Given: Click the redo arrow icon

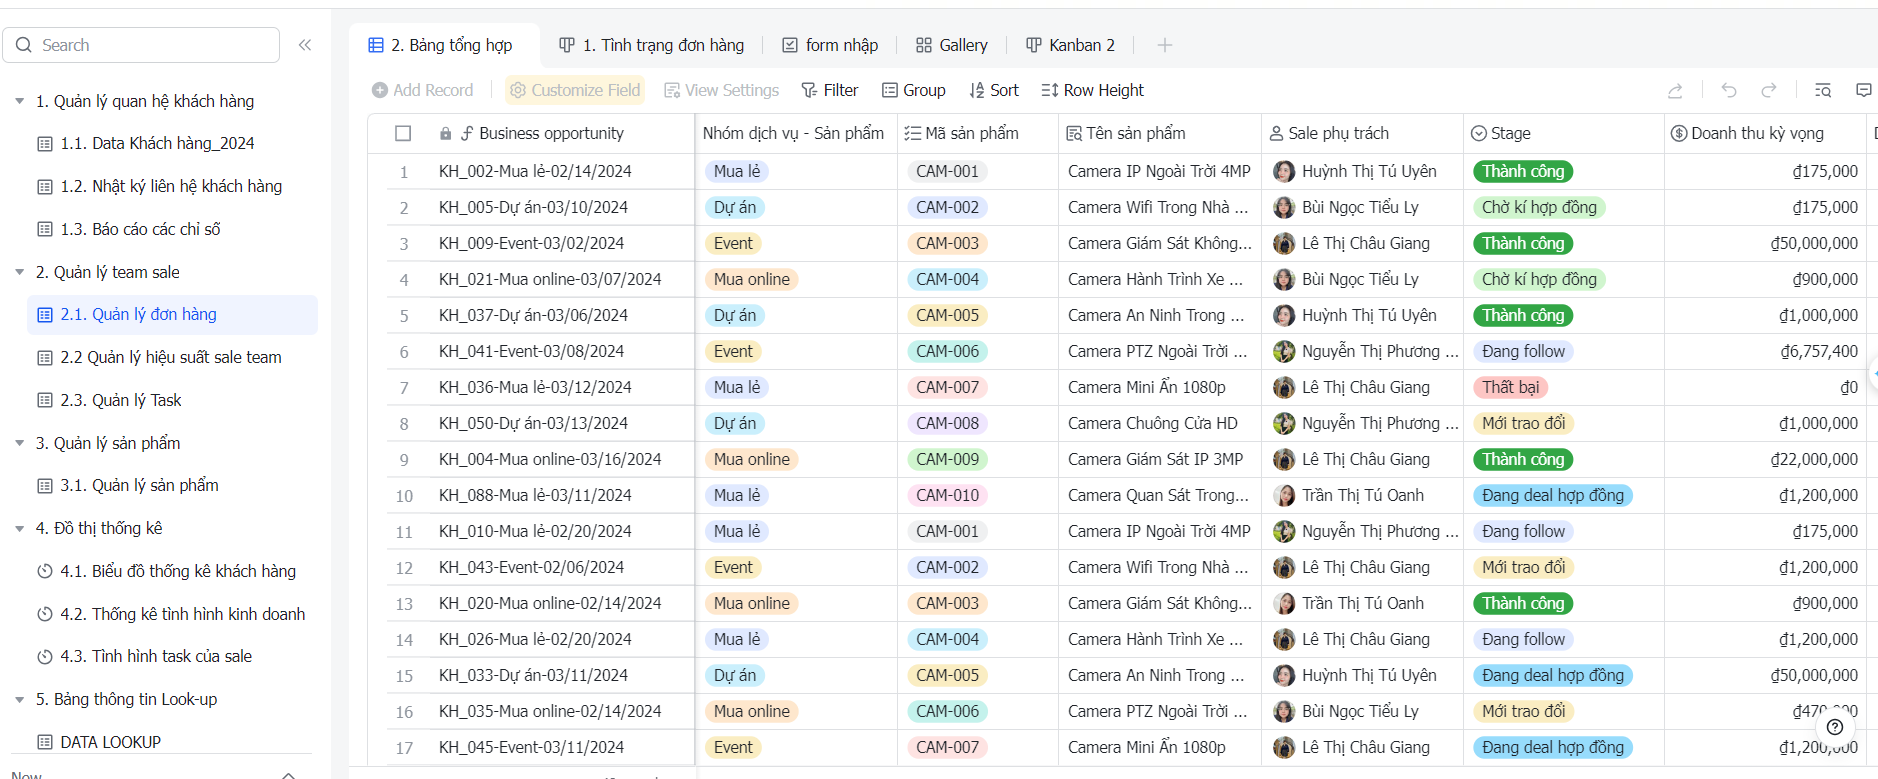Looking at the screenshot, I should coord(1769,90).
